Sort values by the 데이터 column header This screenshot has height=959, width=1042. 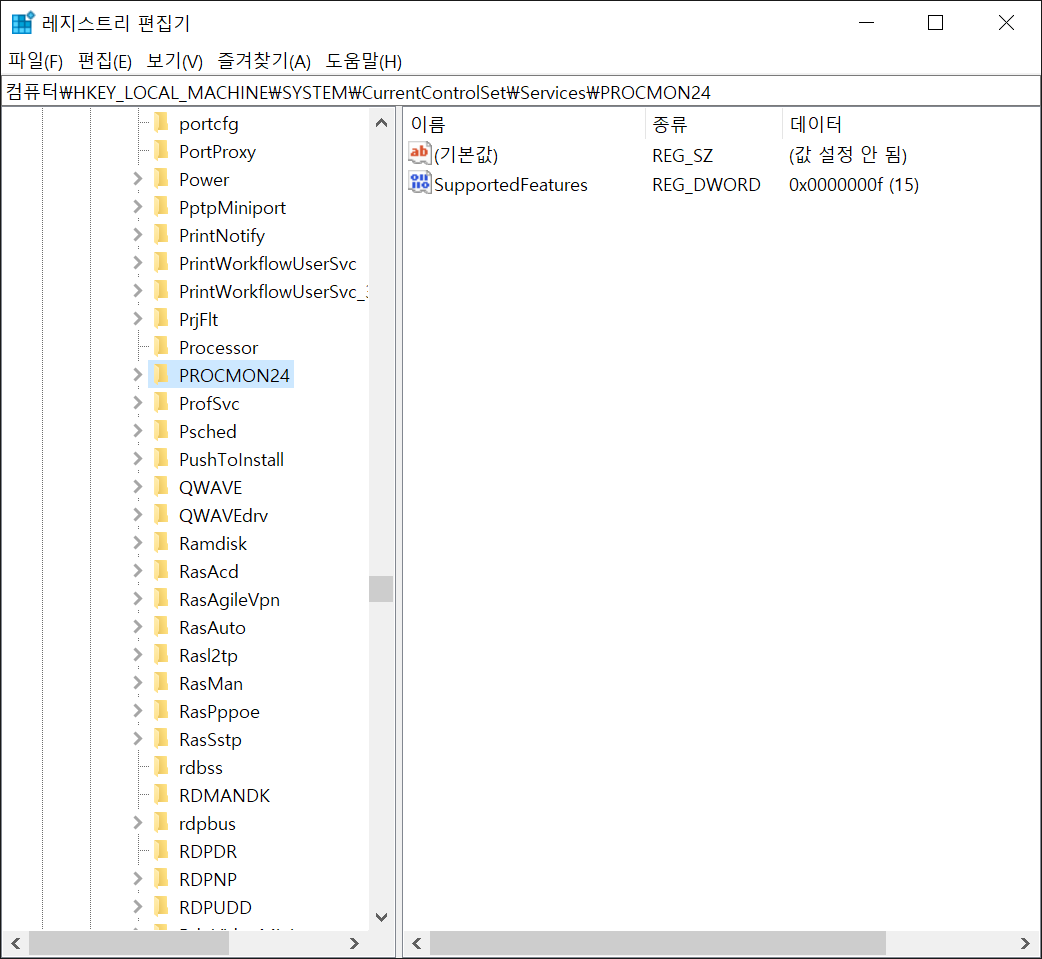click(x=910, y=124)
